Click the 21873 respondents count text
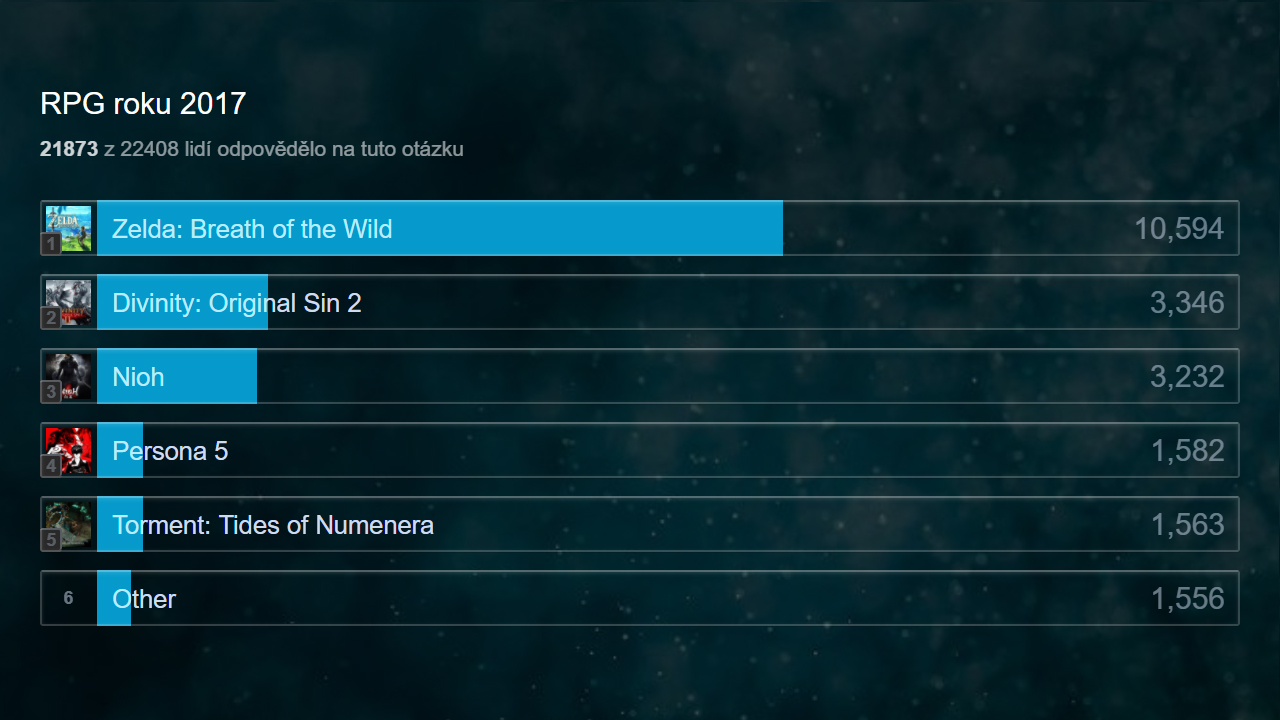 click(69, 150)
